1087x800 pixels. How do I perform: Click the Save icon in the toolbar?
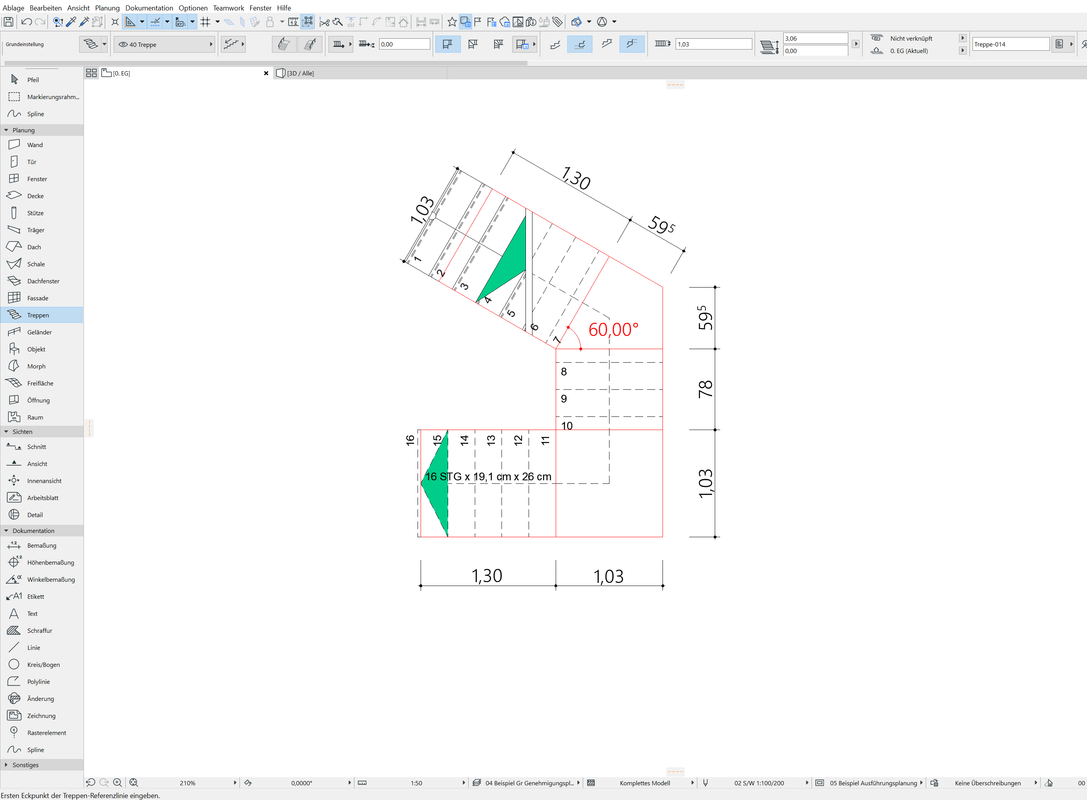coord(8,22)
